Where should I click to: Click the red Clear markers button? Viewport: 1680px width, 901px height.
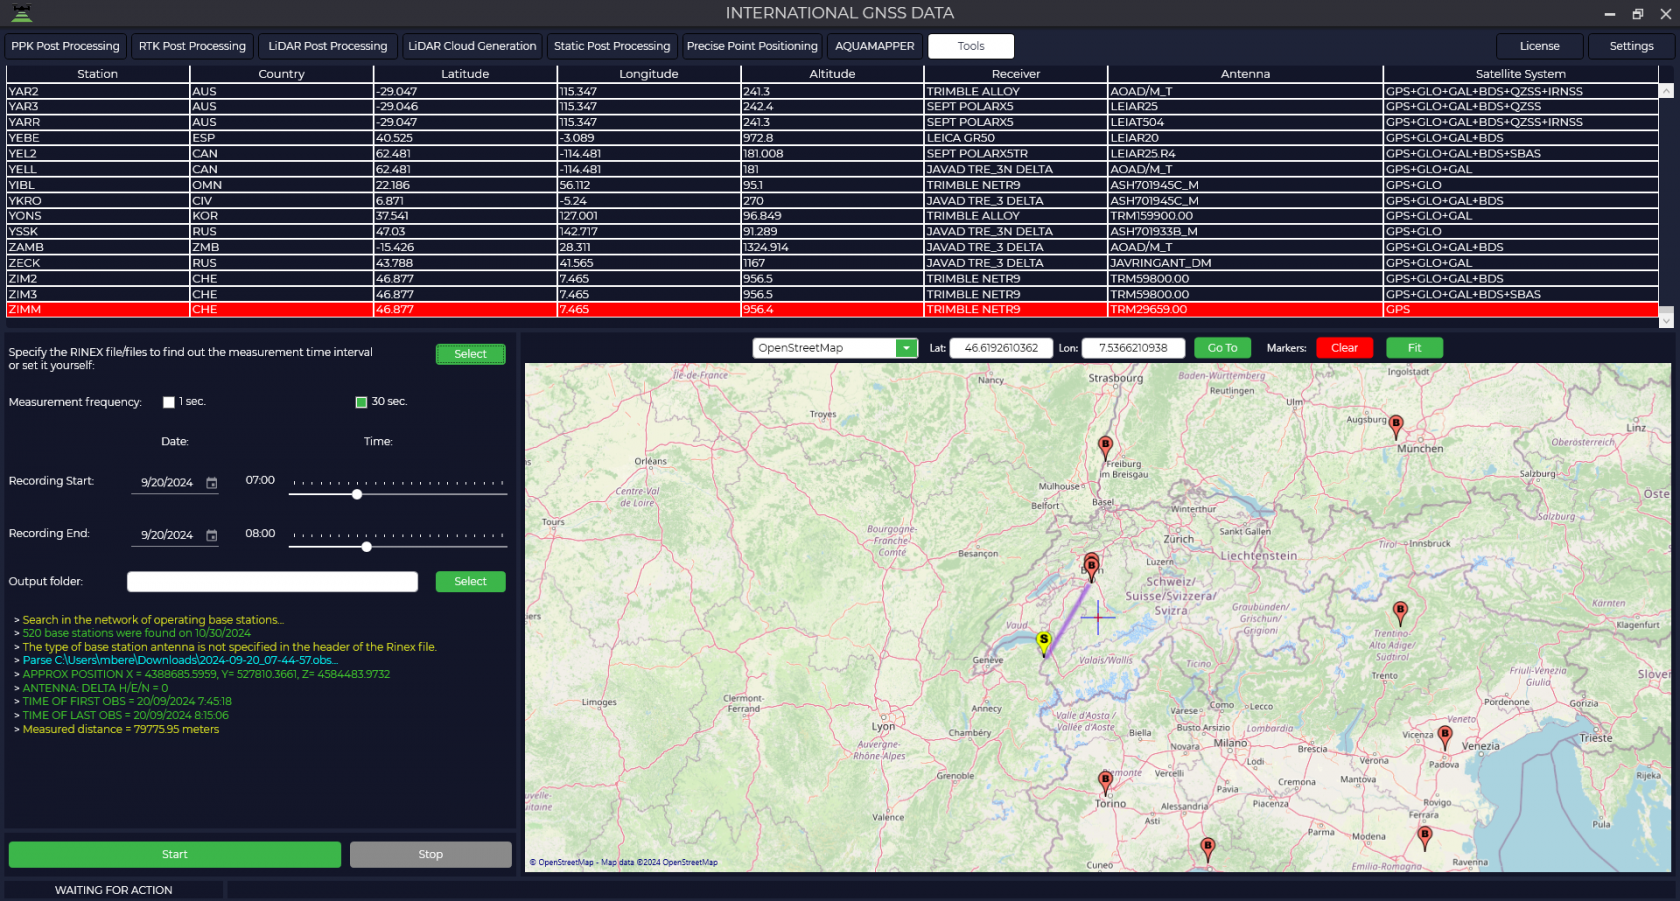tap(1344, 348)
